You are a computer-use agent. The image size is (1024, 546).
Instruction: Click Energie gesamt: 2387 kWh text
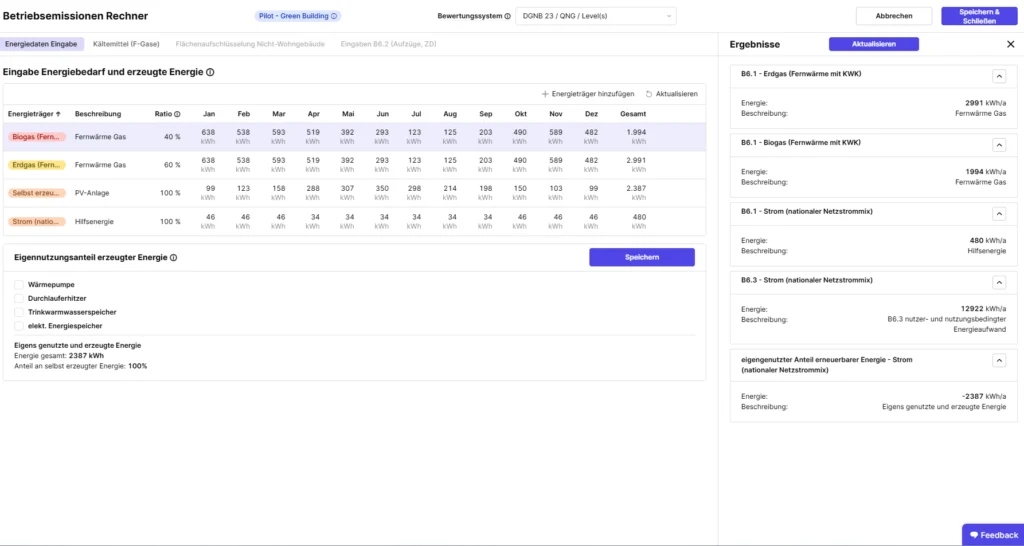[x=59, y=356]
